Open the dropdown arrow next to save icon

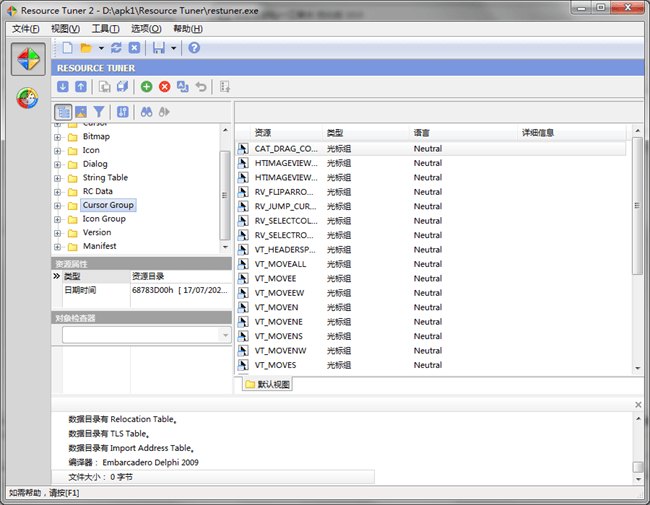pyautogui.click(x=173, y=48)
